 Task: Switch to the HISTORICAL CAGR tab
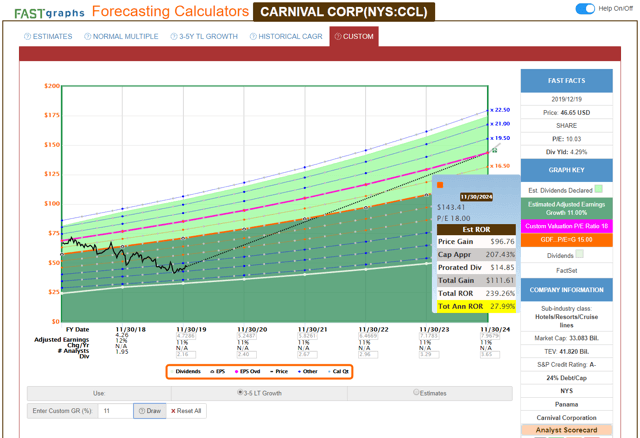pos(286,37)
